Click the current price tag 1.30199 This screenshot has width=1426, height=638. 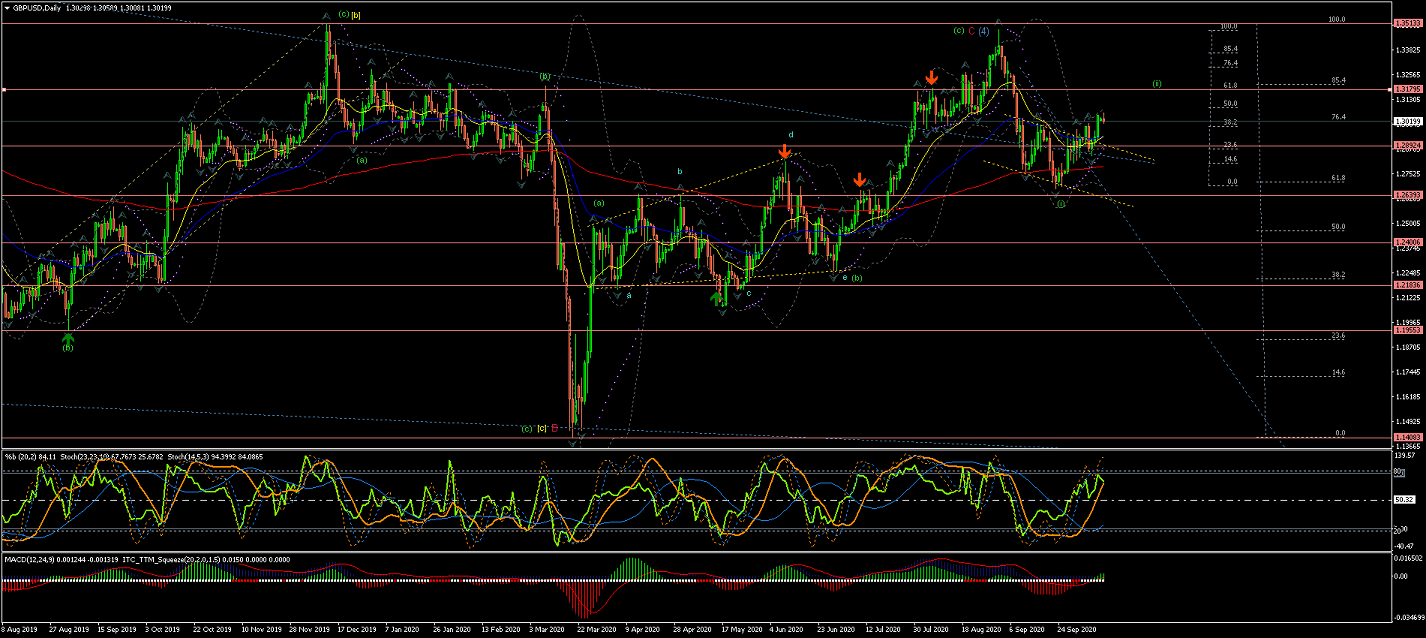(1407, 122)
